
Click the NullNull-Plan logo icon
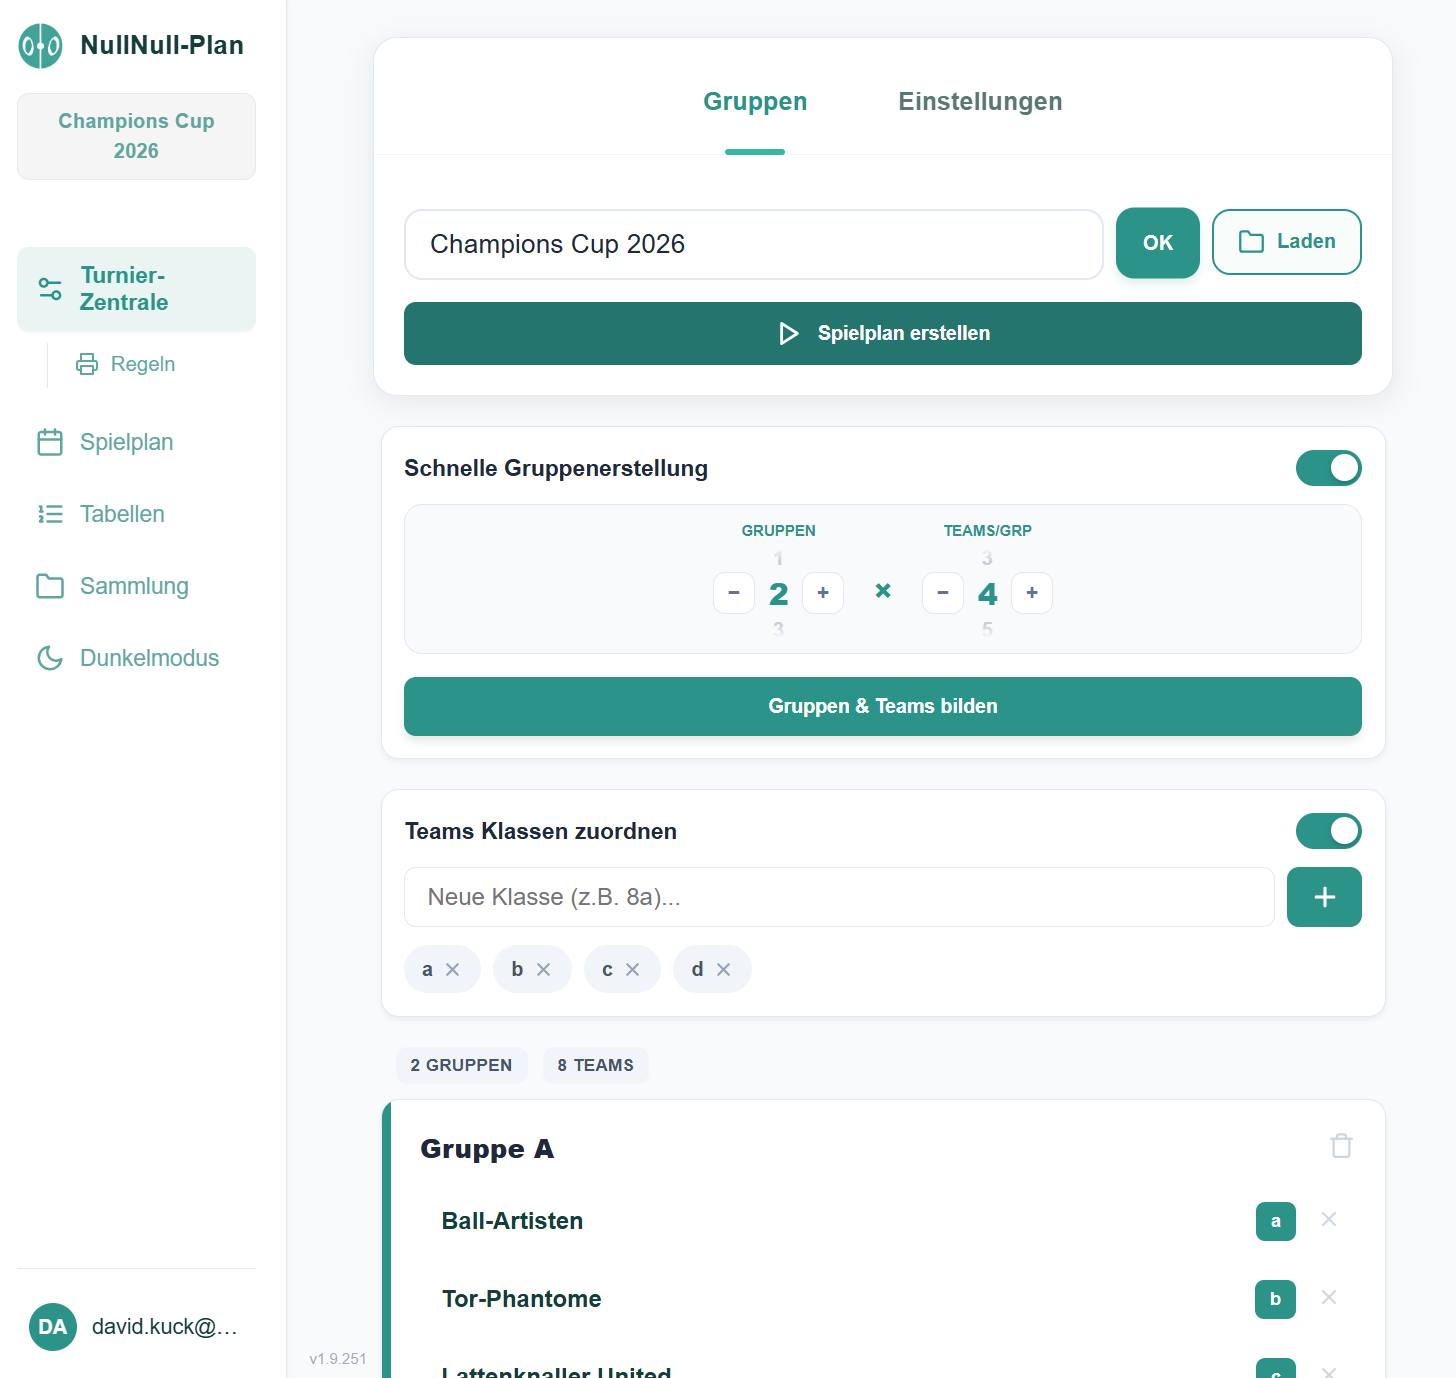41,46
